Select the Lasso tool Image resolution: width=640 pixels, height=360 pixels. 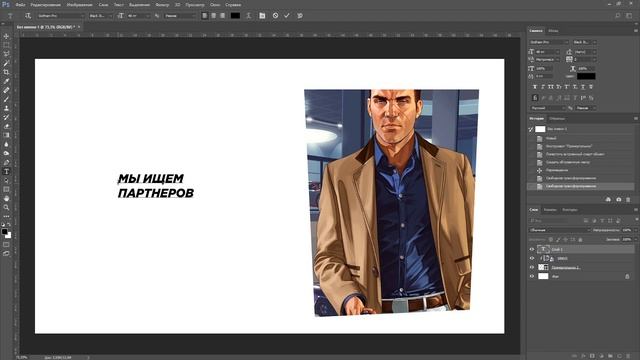(x=6, y=54)
